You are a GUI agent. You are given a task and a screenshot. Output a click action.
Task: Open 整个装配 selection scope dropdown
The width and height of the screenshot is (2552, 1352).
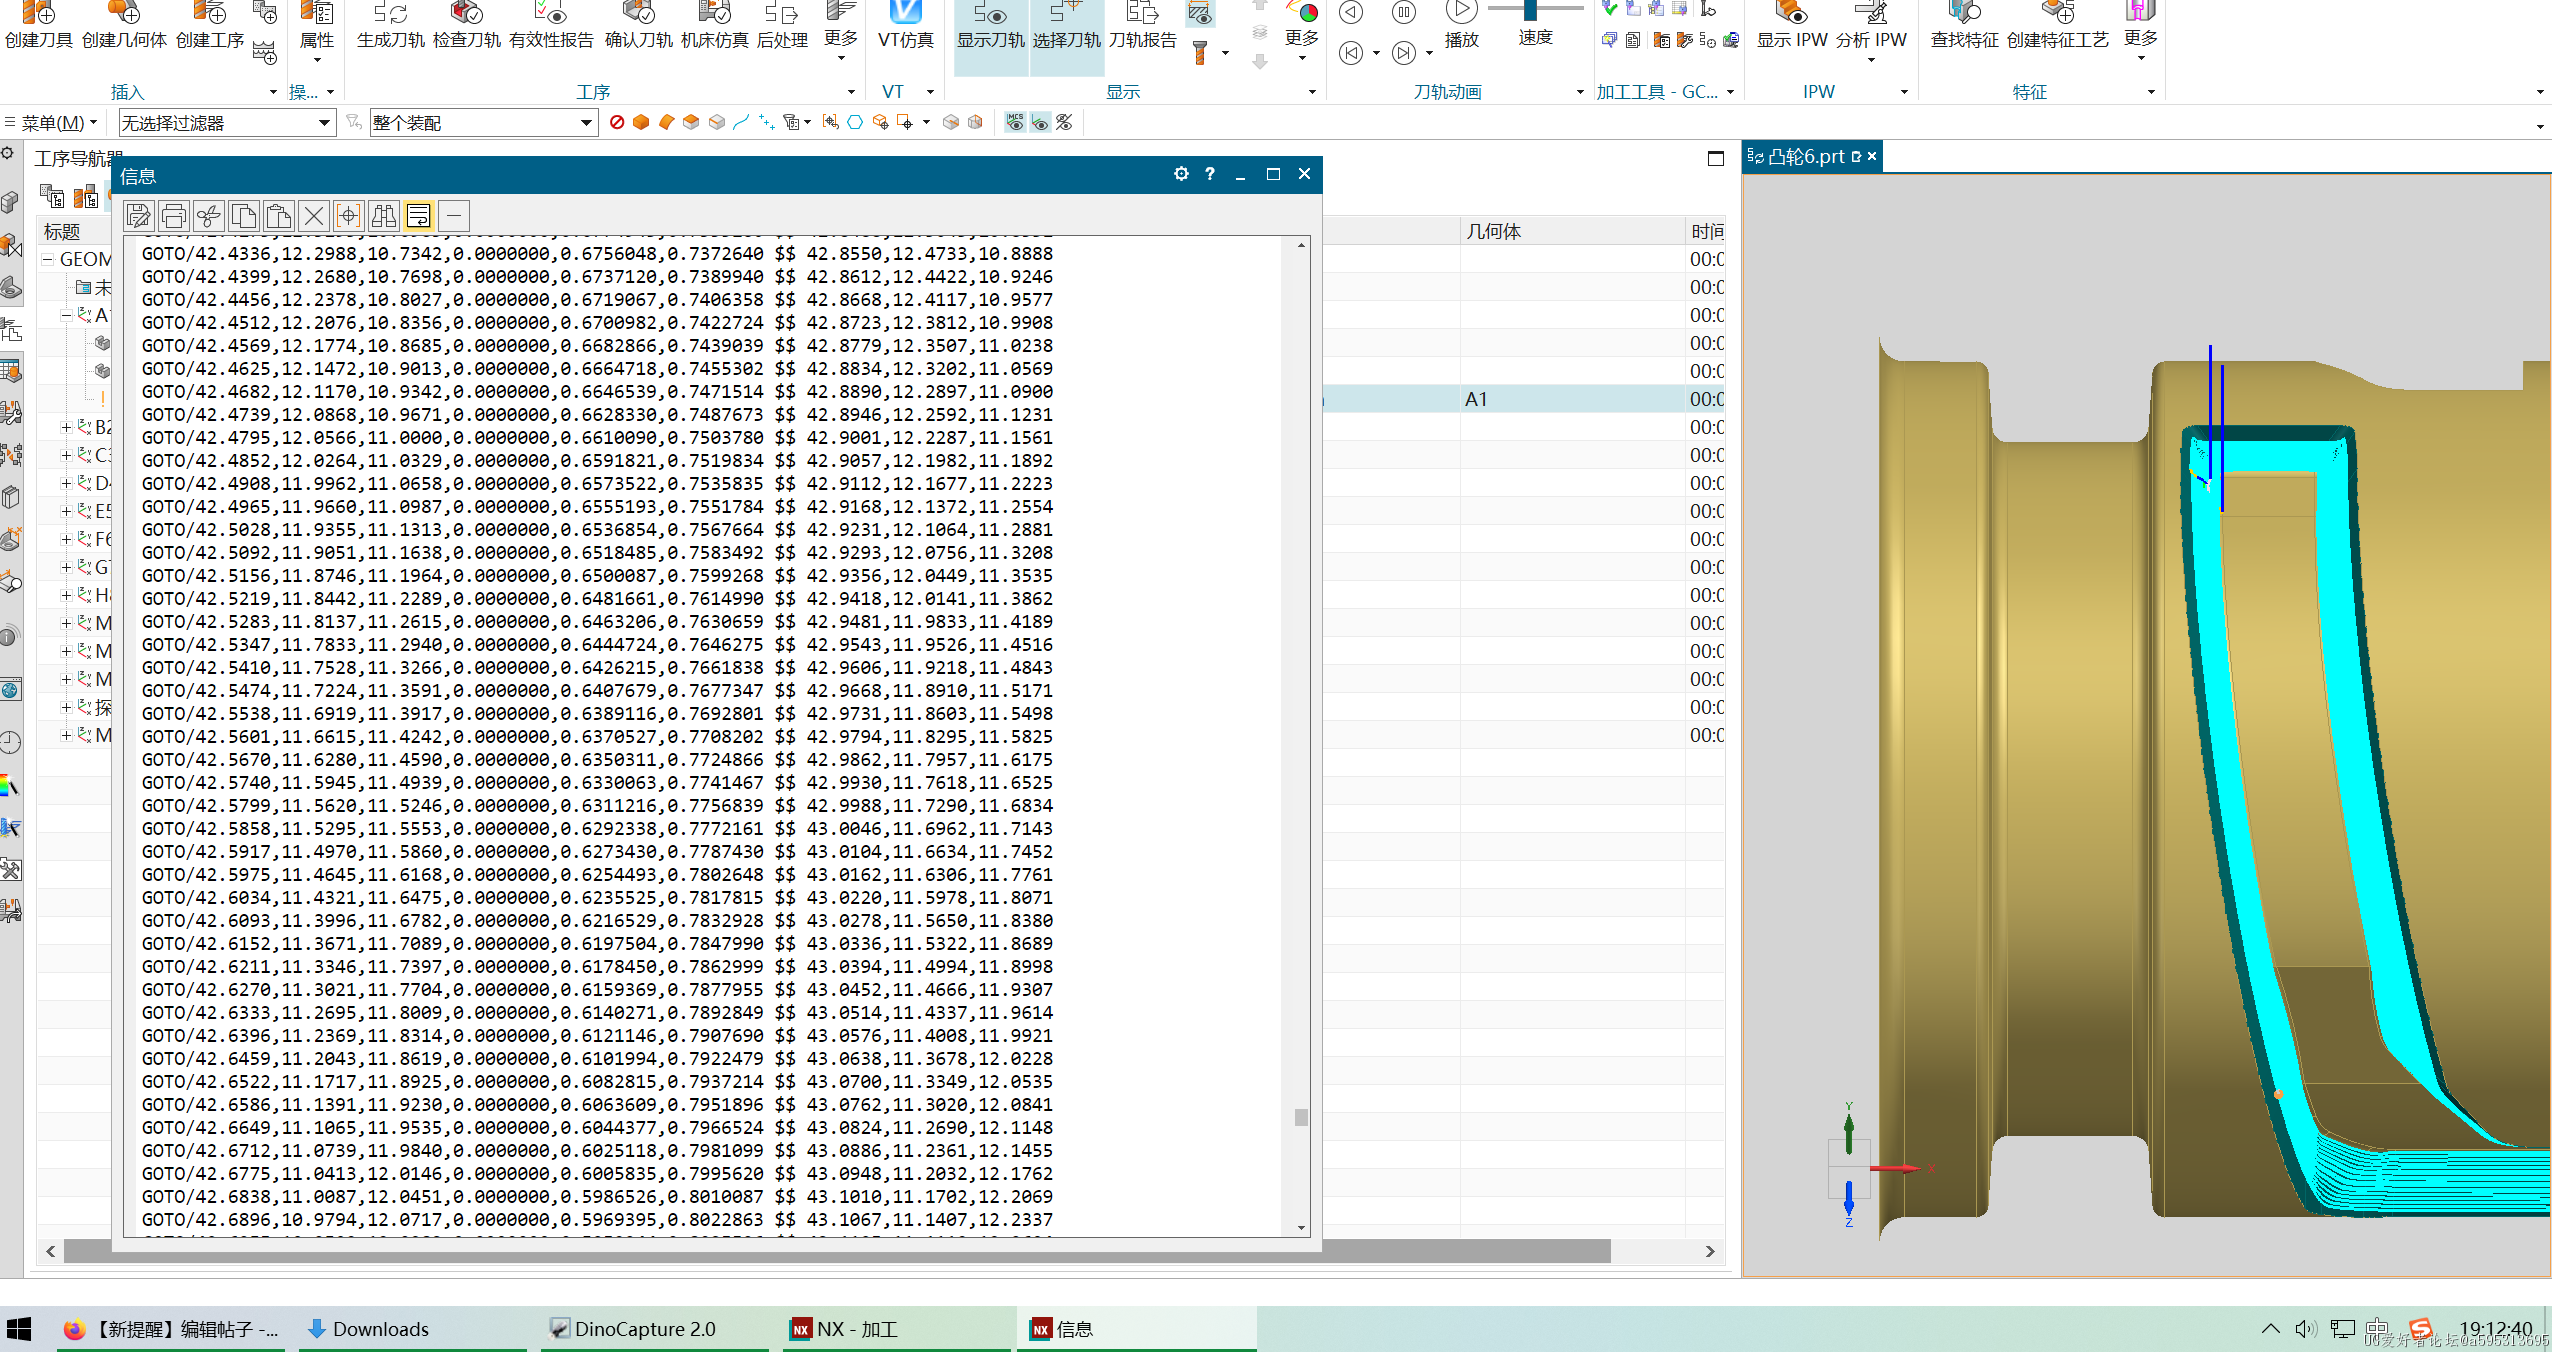484,123
